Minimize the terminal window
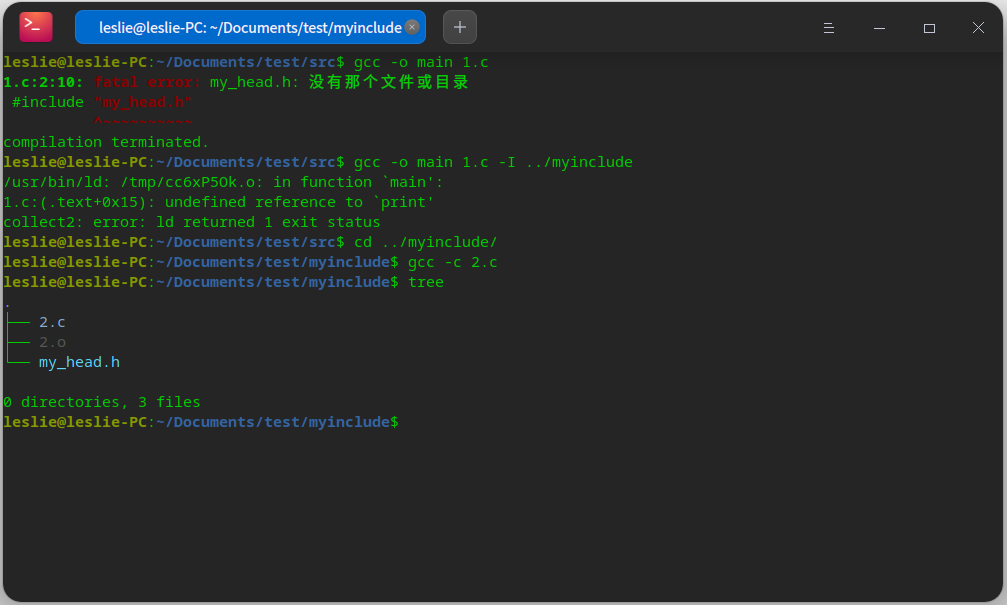The width and height of the screenshot is (1007, 605). tap(879, 28)
